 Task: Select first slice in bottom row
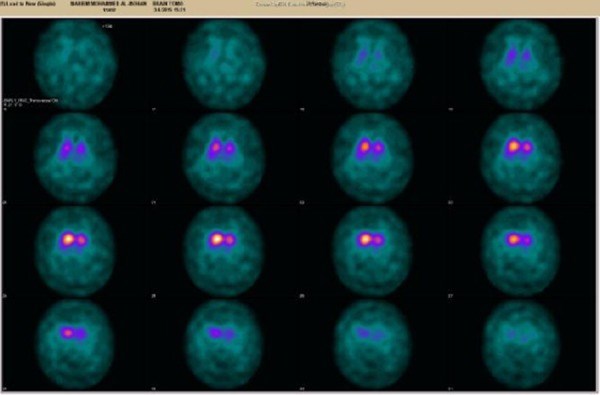click(x=75, y=344)
